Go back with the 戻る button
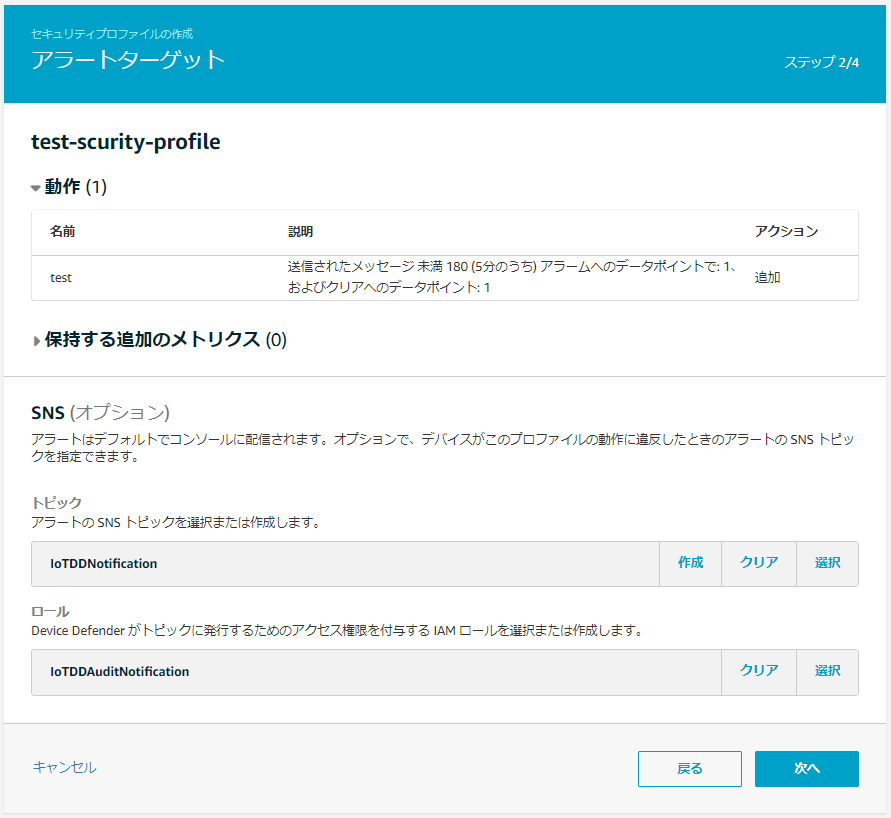Viewport: 891px width, 818px height. (x=689, y=769)
